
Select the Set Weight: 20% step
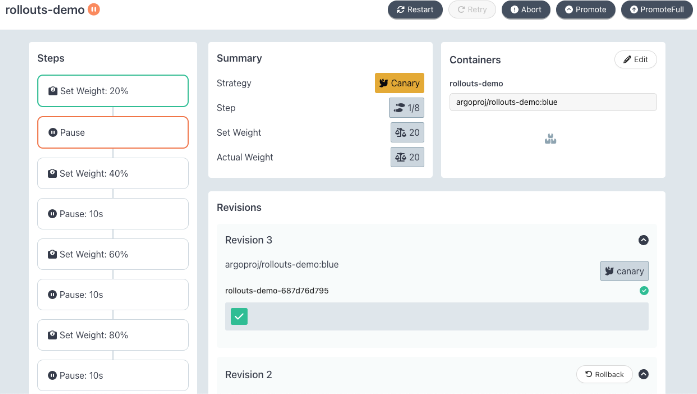point(113,91)
